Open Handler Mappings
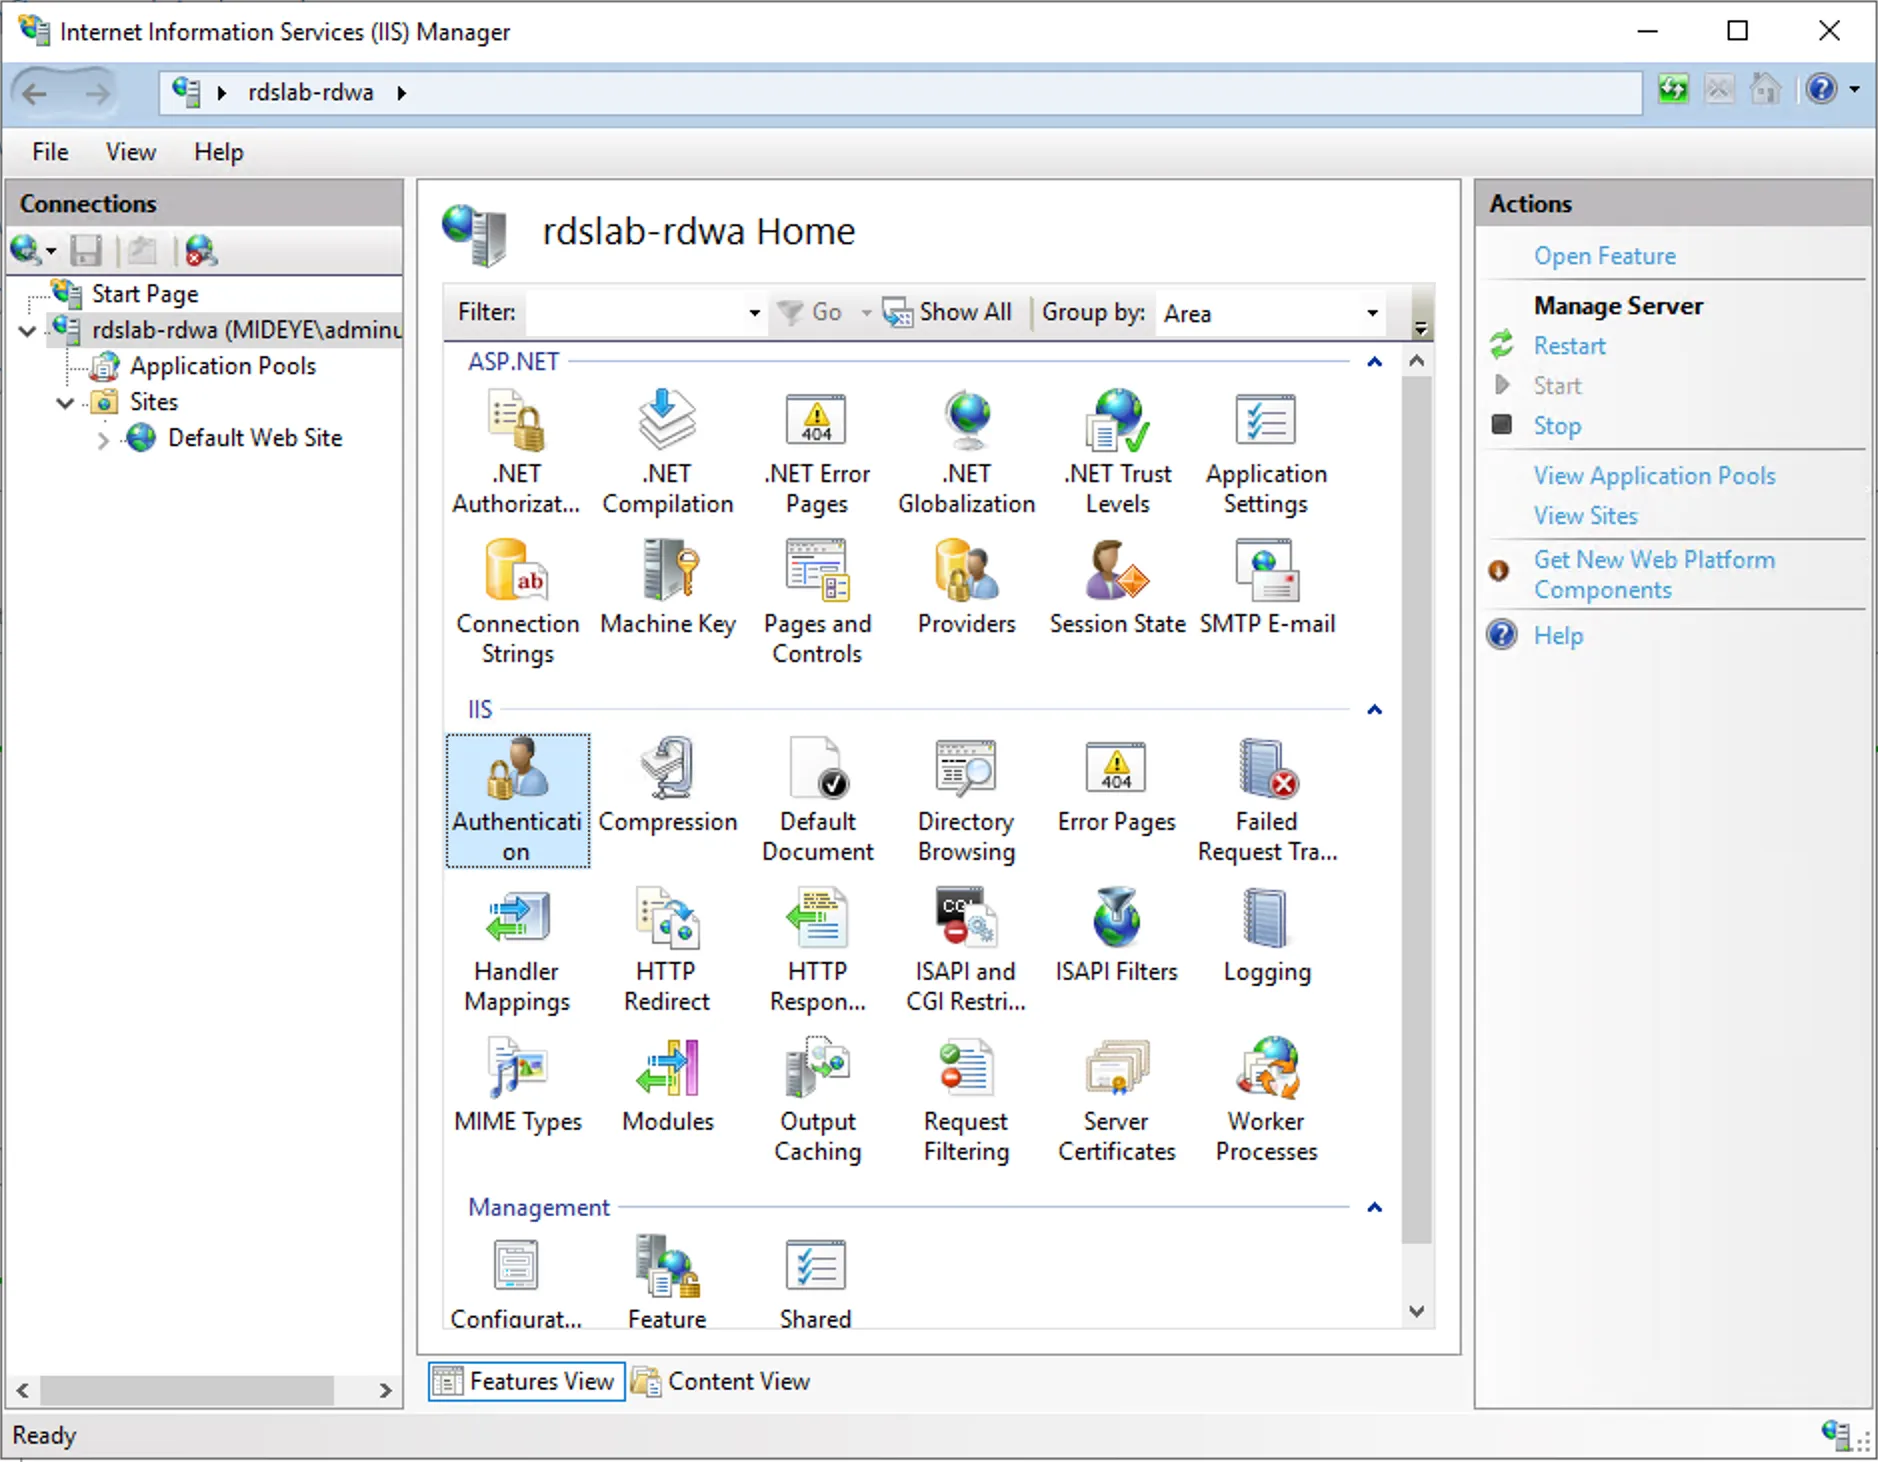This screenshot has height=1462, width=1878. click(517, 945)
